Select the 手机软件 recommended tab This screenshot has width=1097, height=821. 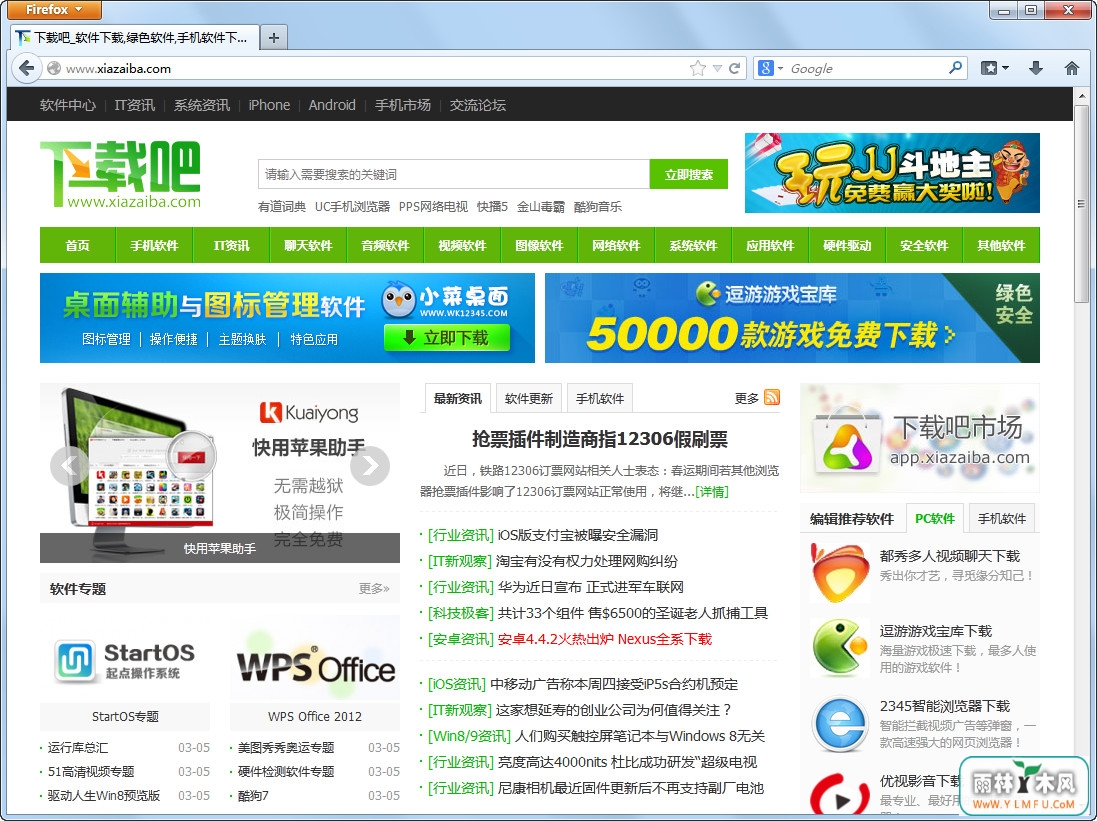[1002, 518]
